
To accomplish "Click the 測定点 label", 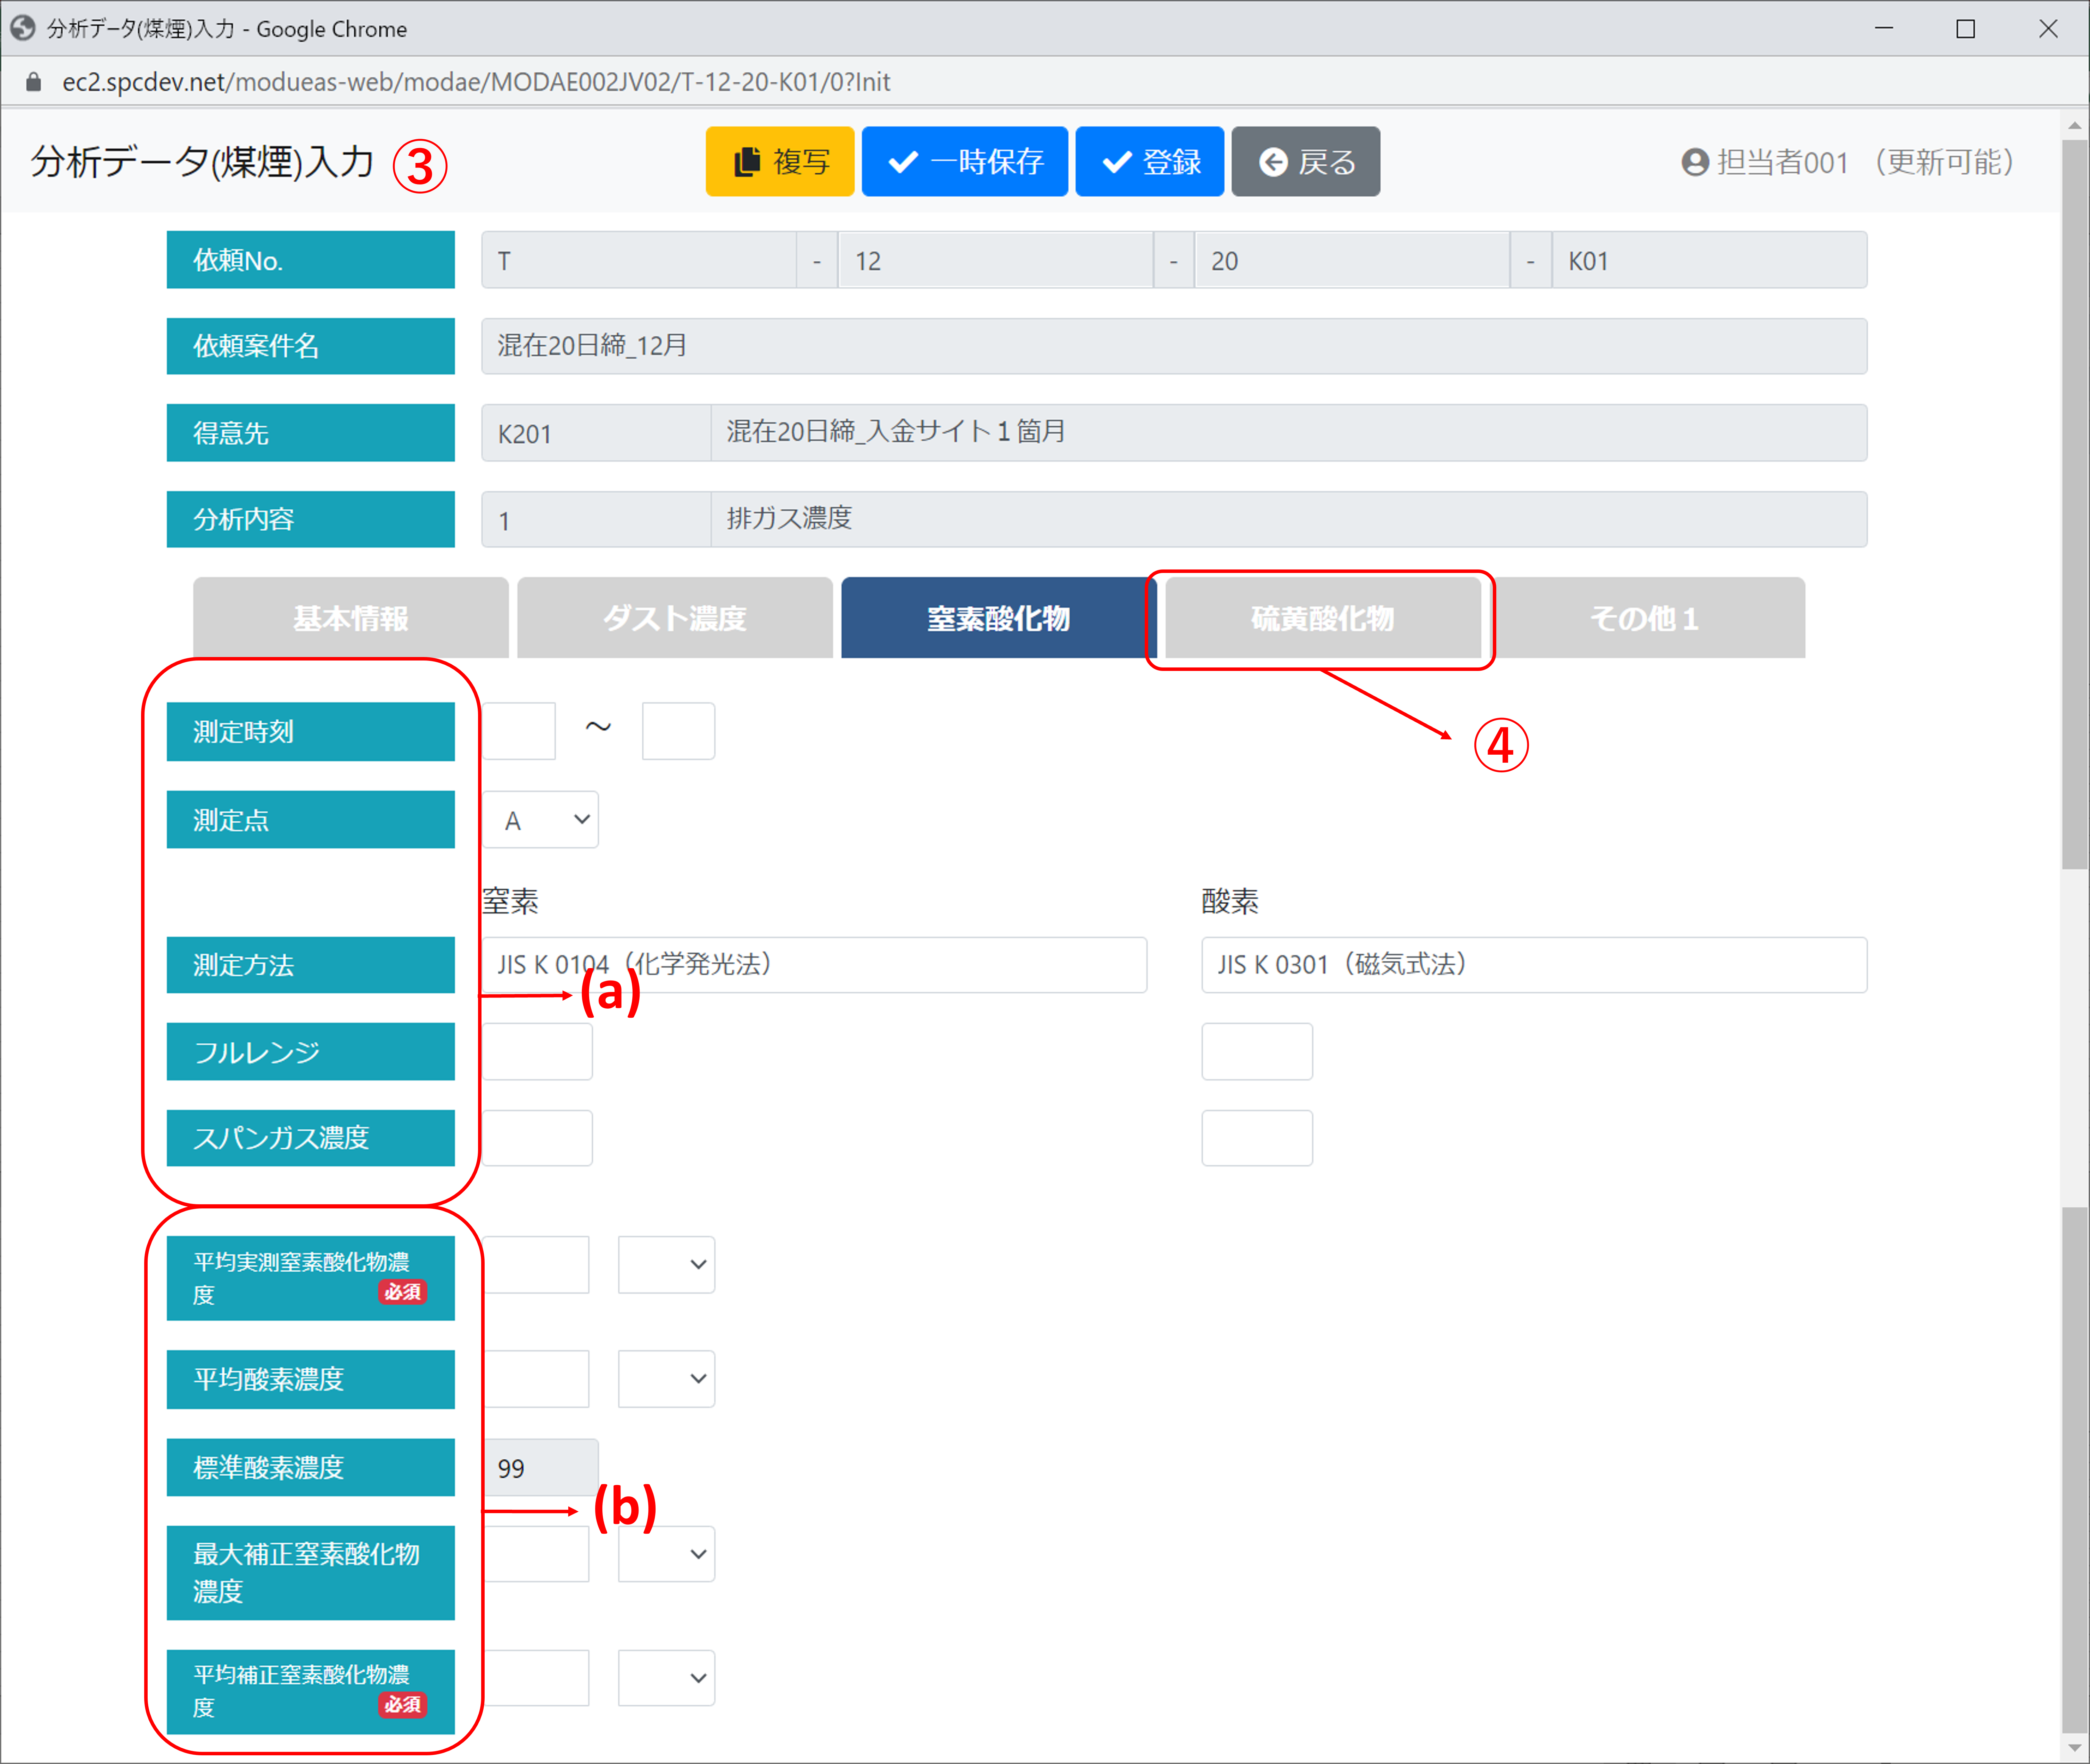I will 311,820.
